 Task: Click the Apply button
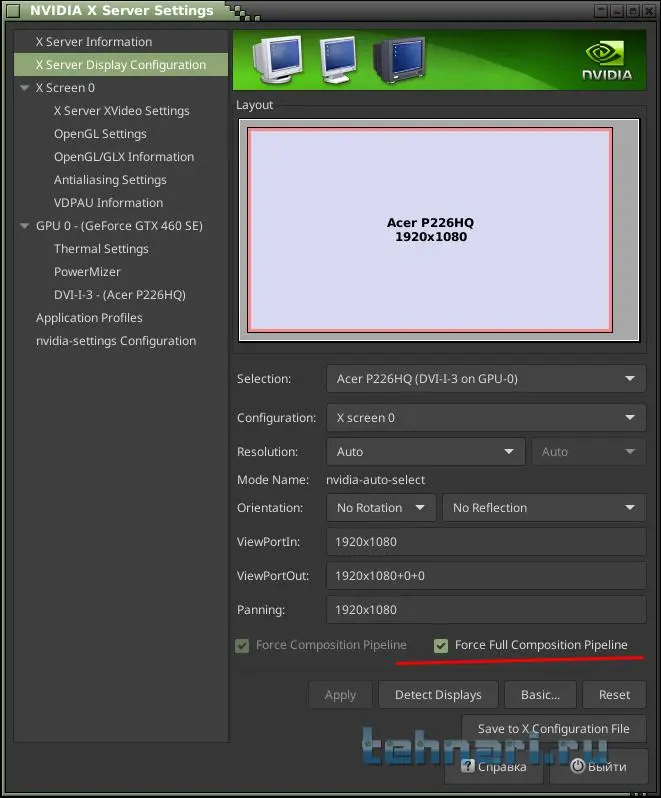point(340,695)
